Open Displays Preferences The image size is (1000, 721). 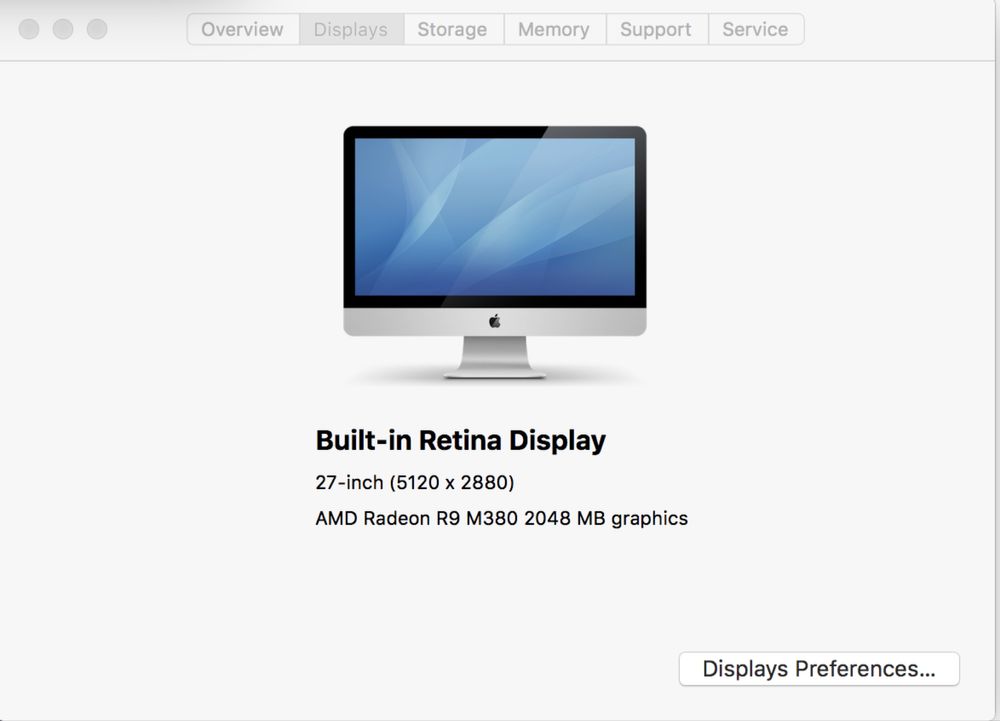coord(819,669)
